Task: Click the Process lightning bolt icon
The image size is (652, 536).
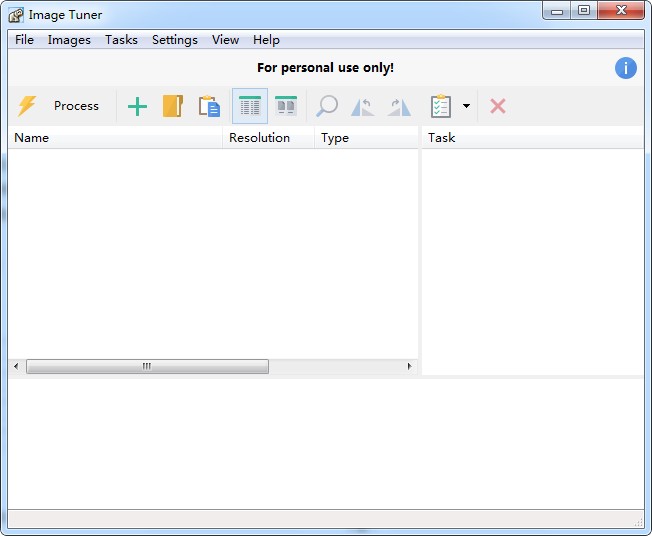Action: pyautogui.click(x=27, y=106)
